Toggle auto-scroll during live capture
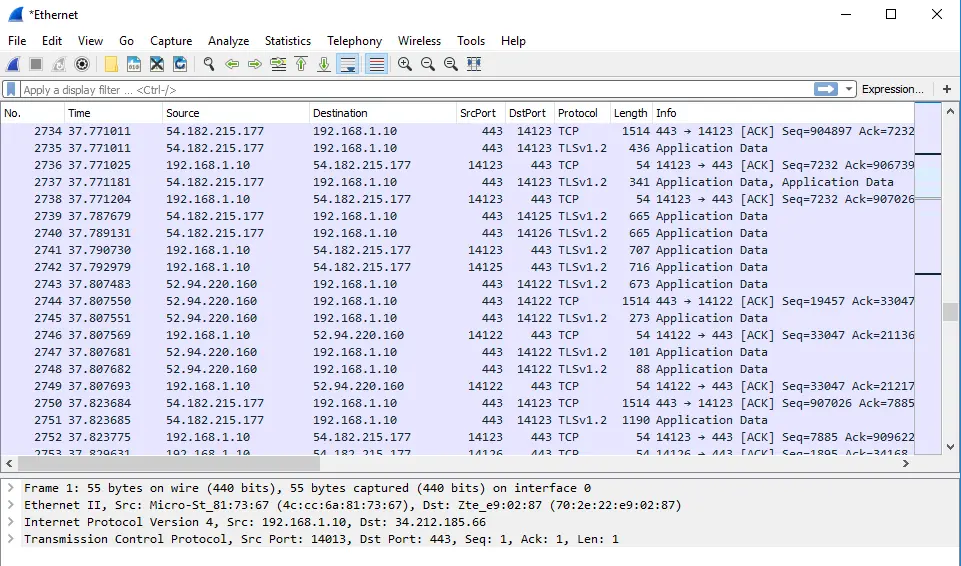961x566 pixels. click(348, 64)
